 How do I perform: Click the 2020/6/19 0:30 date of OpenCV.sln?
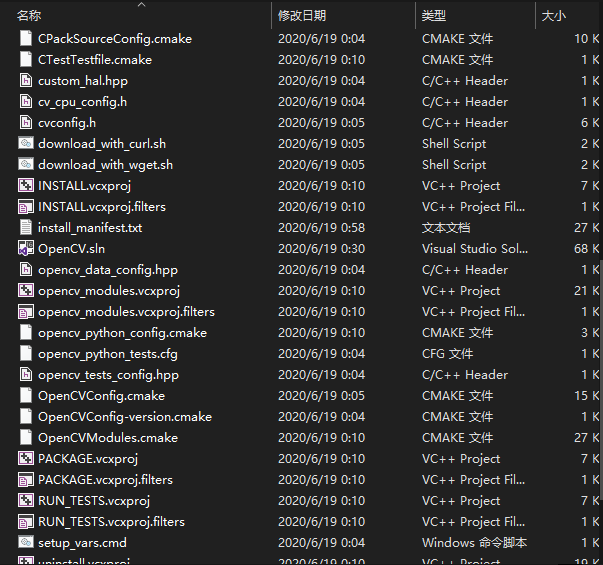[321, 249]
